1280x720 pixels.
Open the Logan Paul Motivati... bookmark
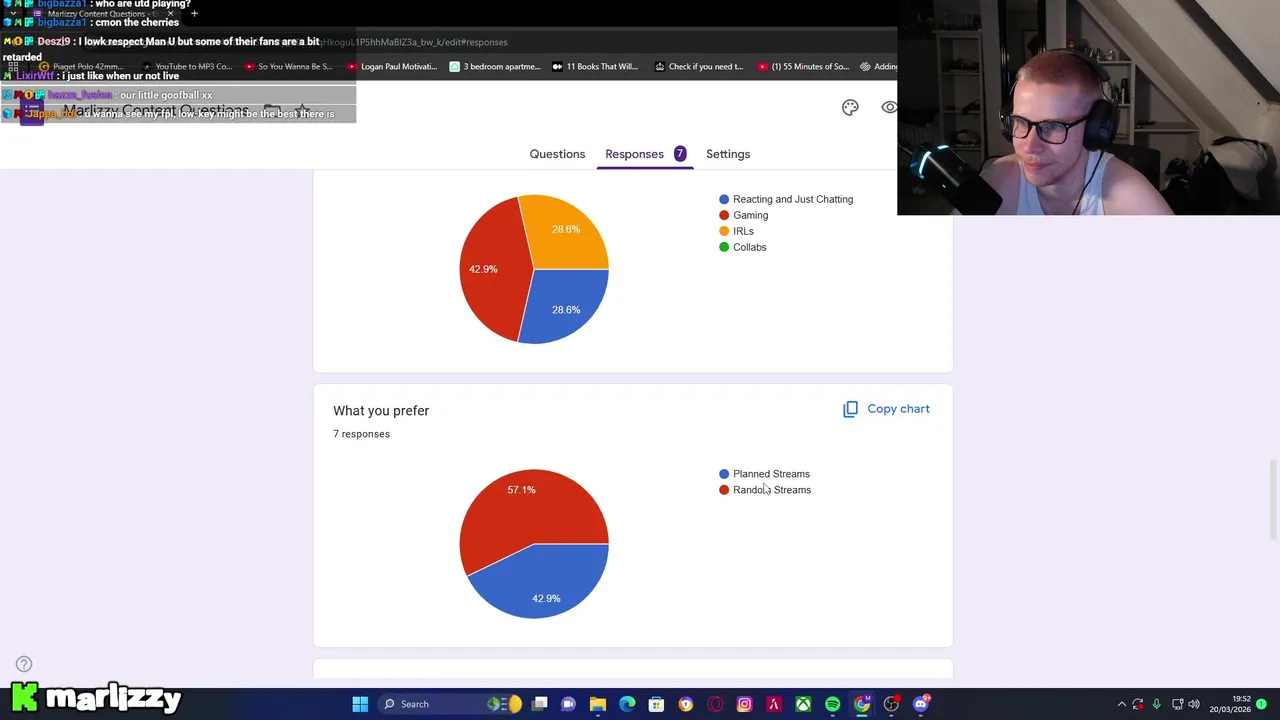[392, 67]
